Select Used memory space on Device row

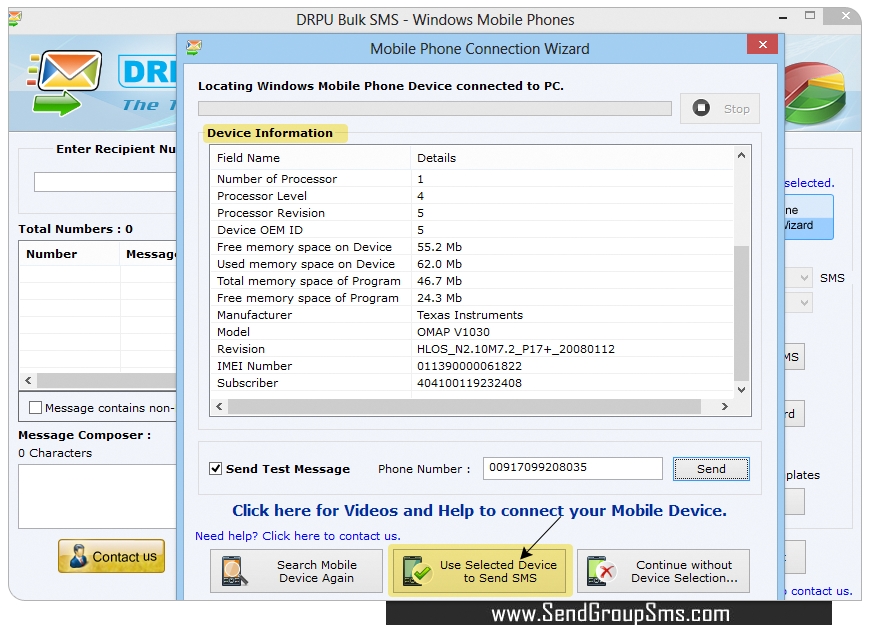472,264
